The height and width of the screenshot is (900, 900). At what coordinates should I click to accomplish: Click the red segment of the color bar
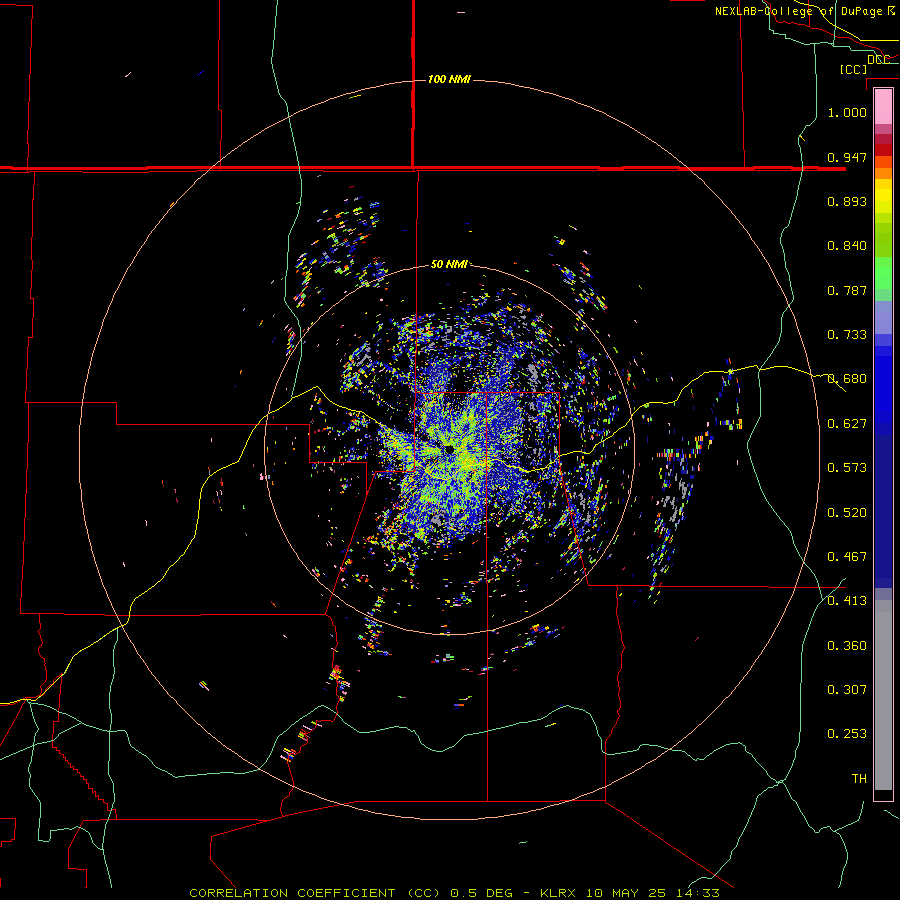883,149
